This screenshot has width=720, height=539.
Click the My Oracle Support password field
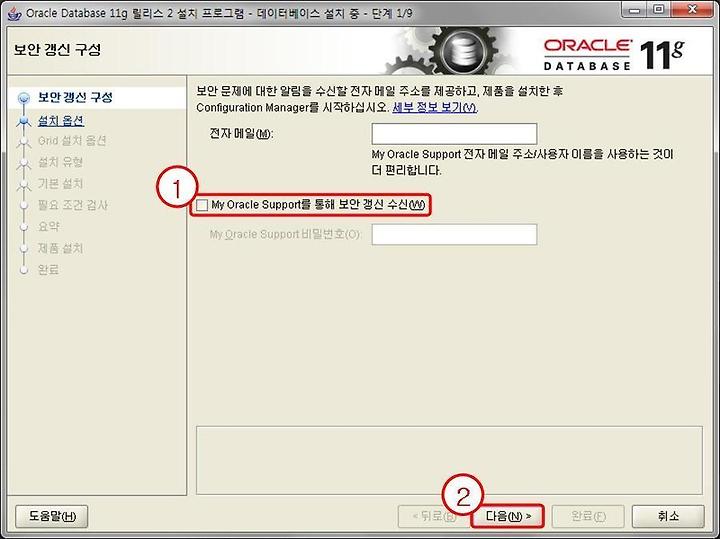coord(454,234)
